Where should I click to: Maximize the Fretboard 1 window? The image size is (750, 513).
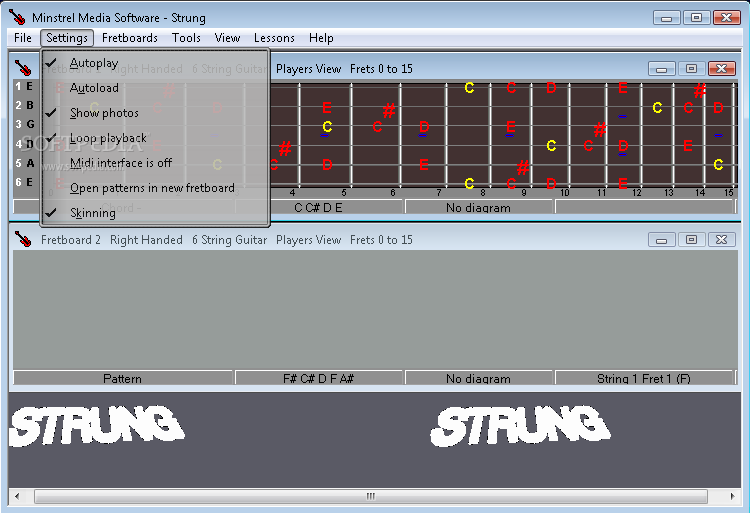pos(691,69)
